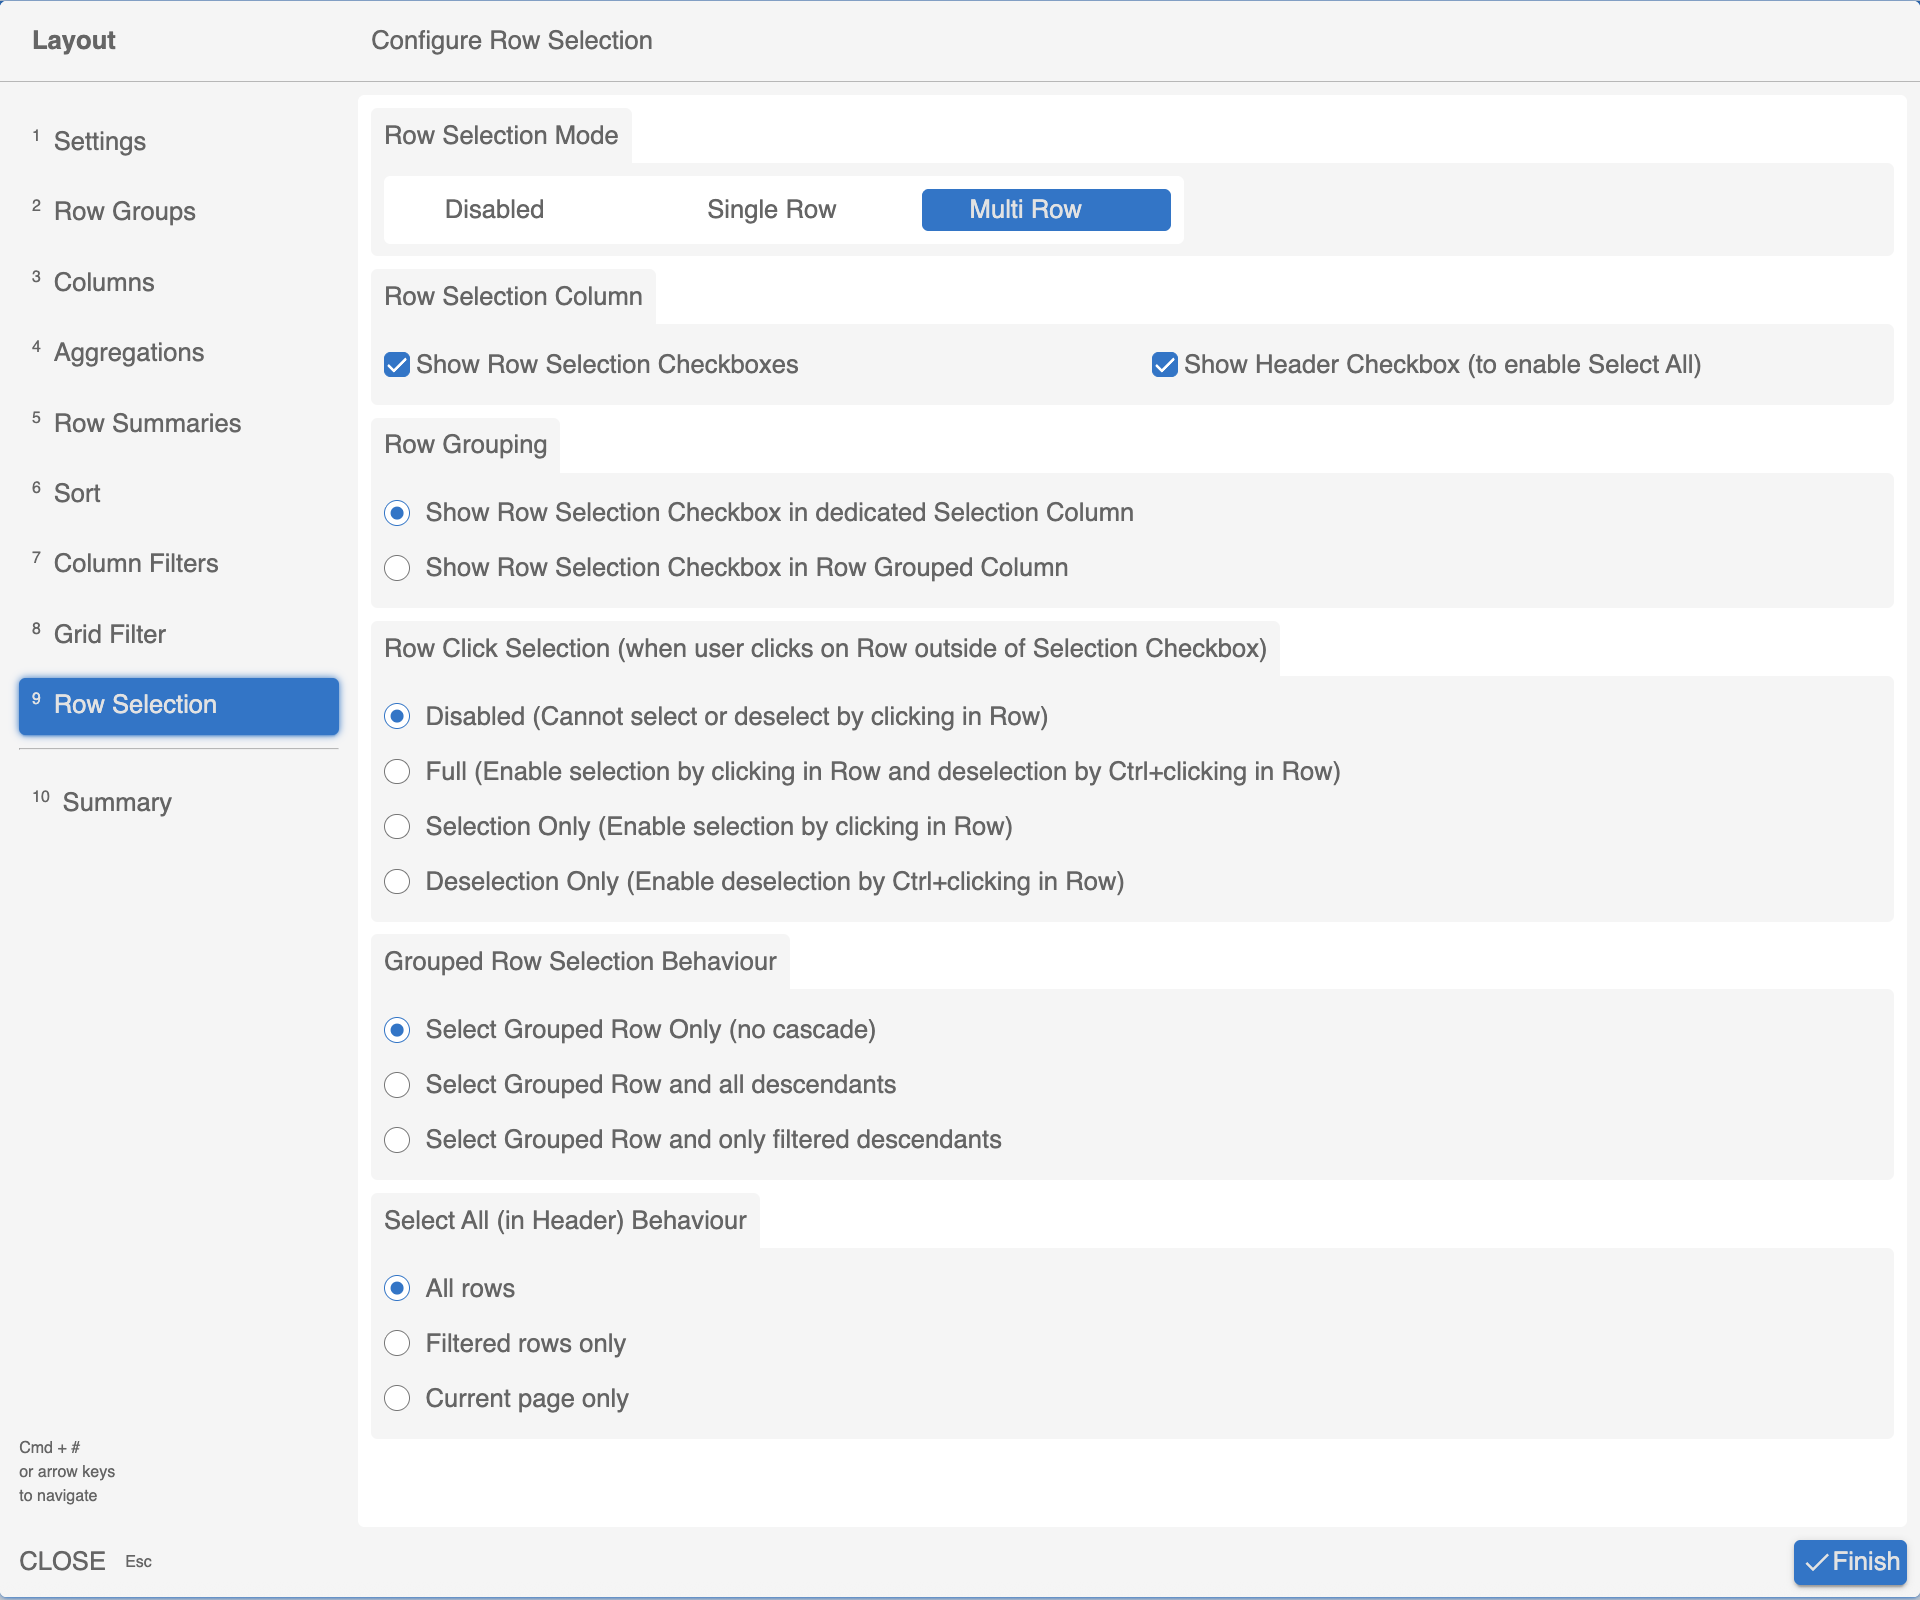
Task: Untick Show Row Selection Checkboxes
Action: coord(397,365)
